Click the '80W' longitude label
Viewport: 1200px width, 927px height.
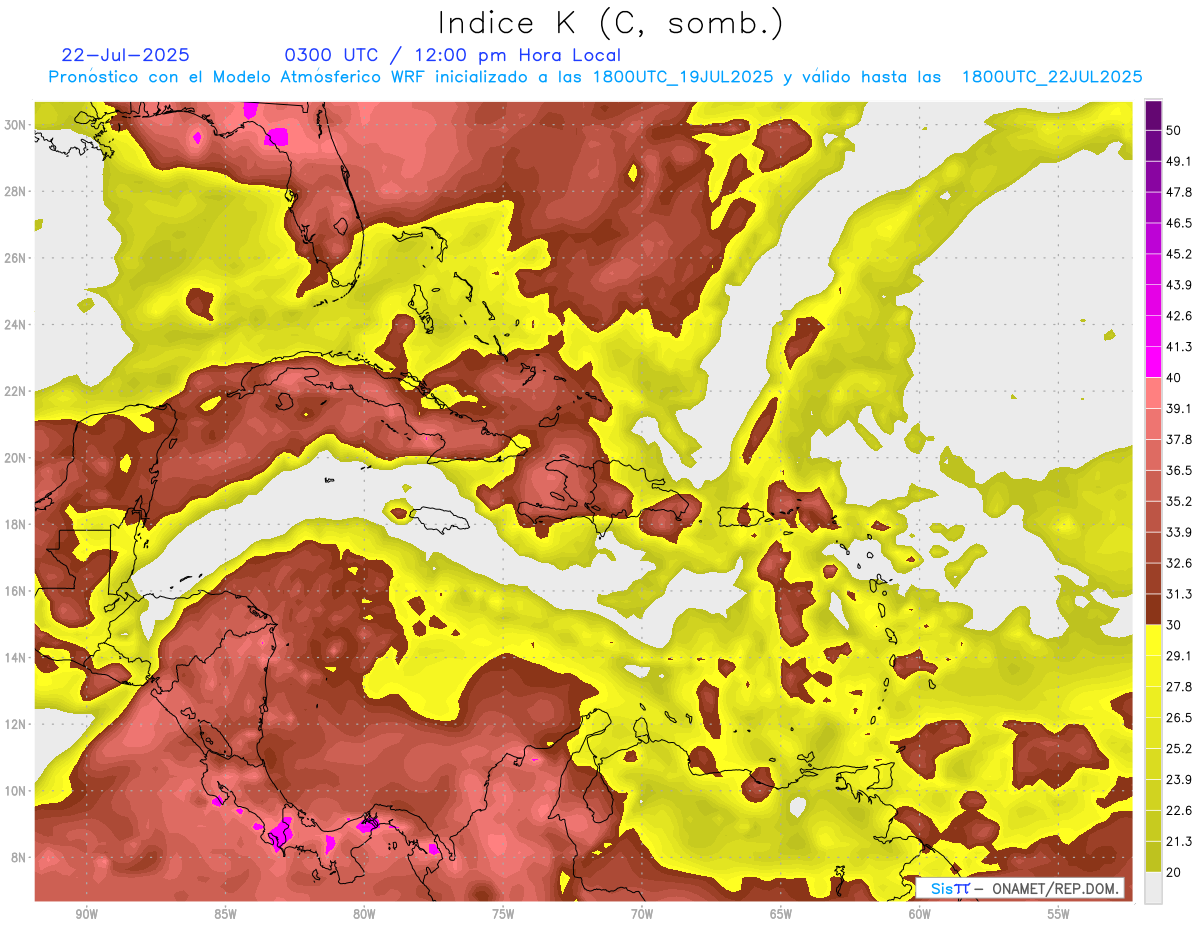(x=364, y=914)
